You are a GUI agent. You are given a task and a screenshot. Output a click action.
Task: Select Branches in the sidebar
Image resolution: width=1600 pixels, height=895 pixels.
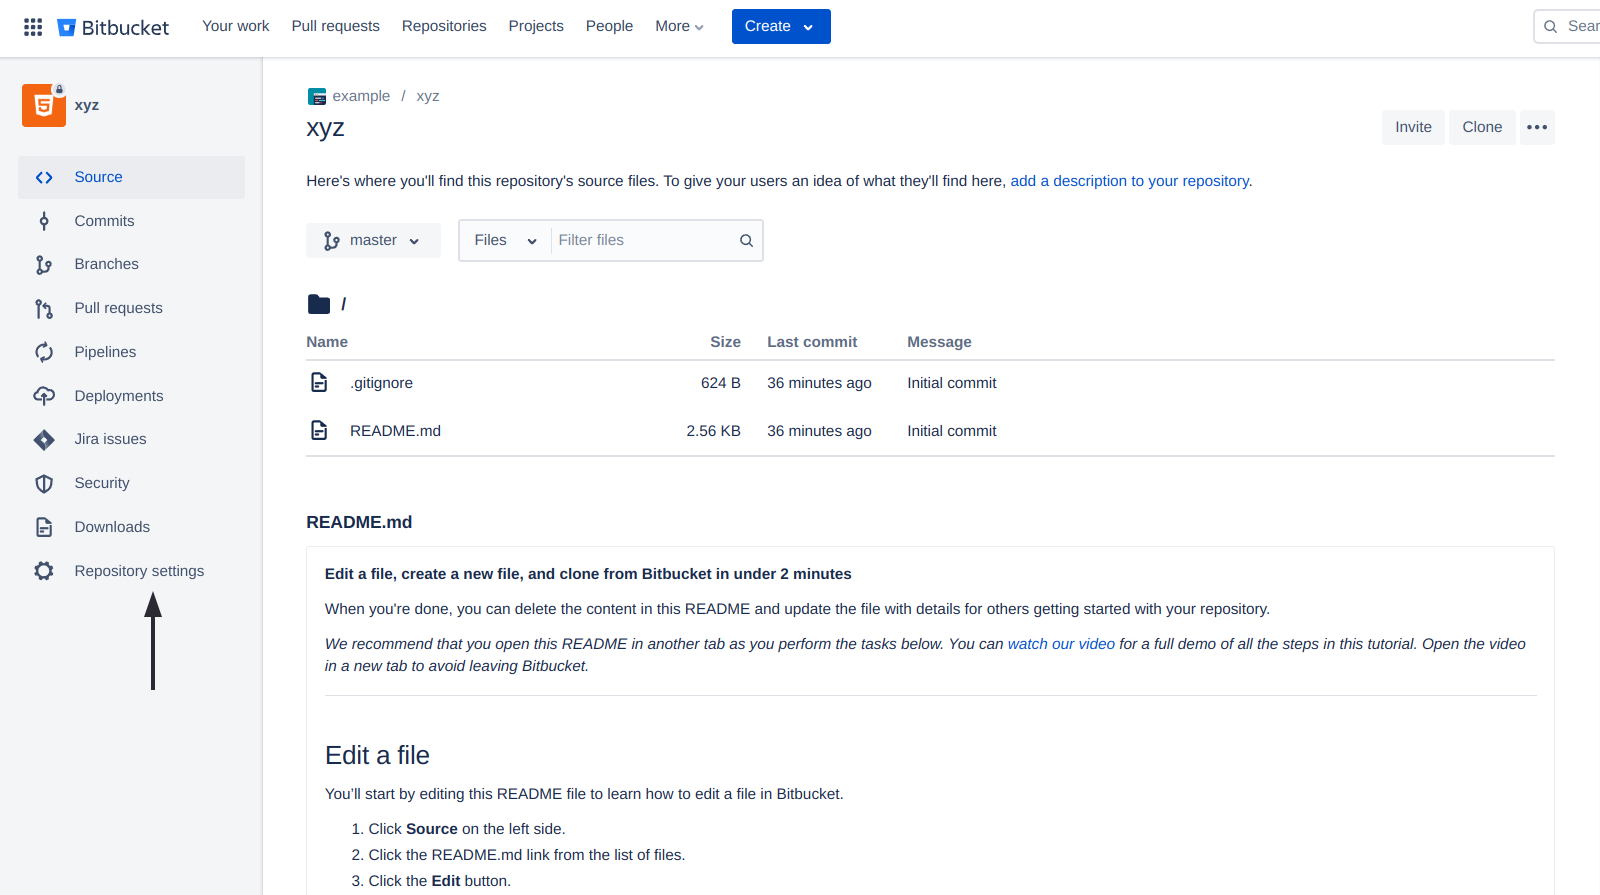tap(131, 264)
